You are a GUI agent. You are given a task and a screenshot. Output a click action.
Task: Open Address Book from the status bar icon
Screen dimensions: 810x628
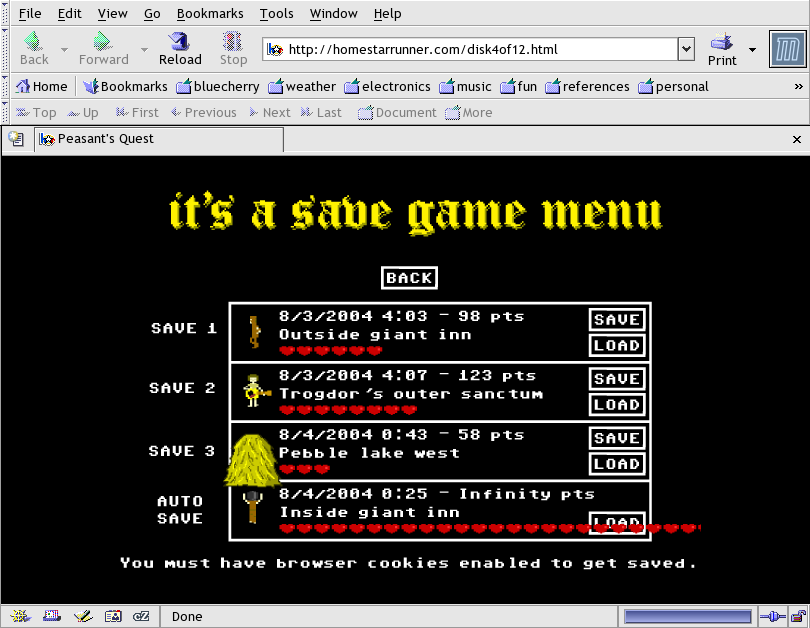click(x=113, y=616)
